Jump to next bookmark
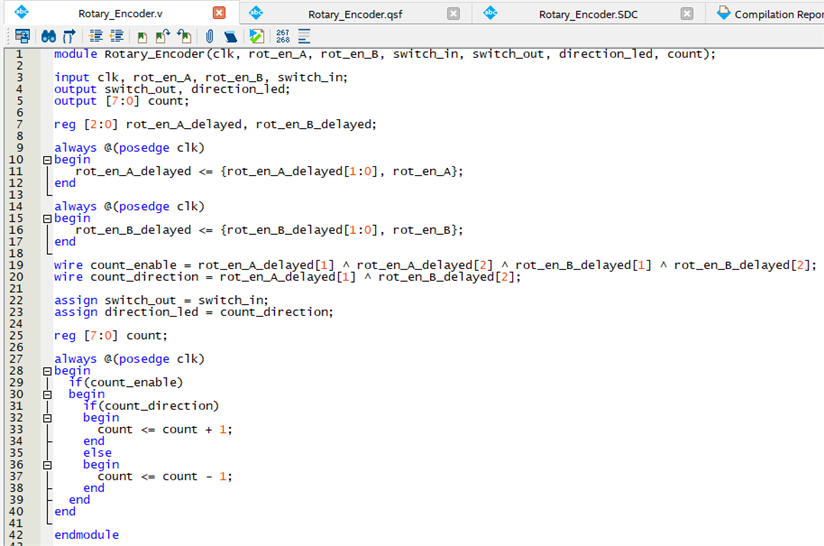Screen dimensions: 824x546 (162, 36)
